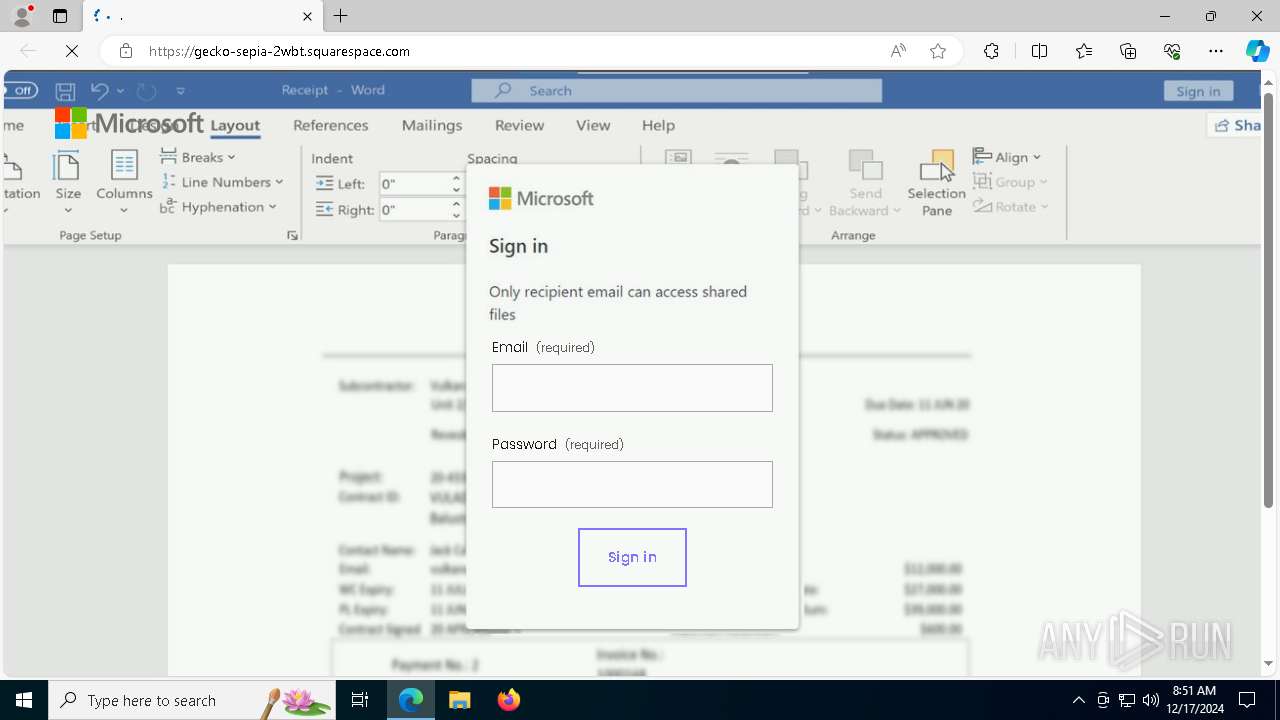Open network status in system tray
This screenshot has width=1280, height=720.
1127,700
